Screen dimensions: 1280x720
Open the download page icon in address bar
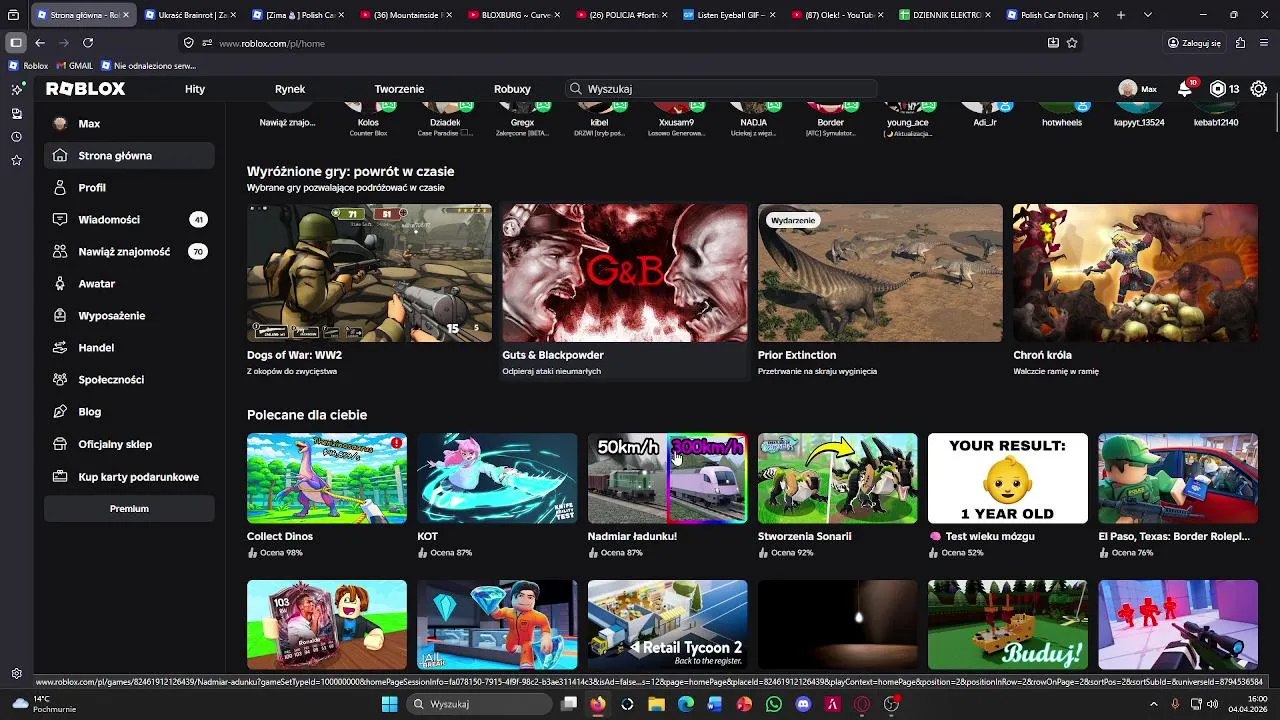(x=1053, y=43)
